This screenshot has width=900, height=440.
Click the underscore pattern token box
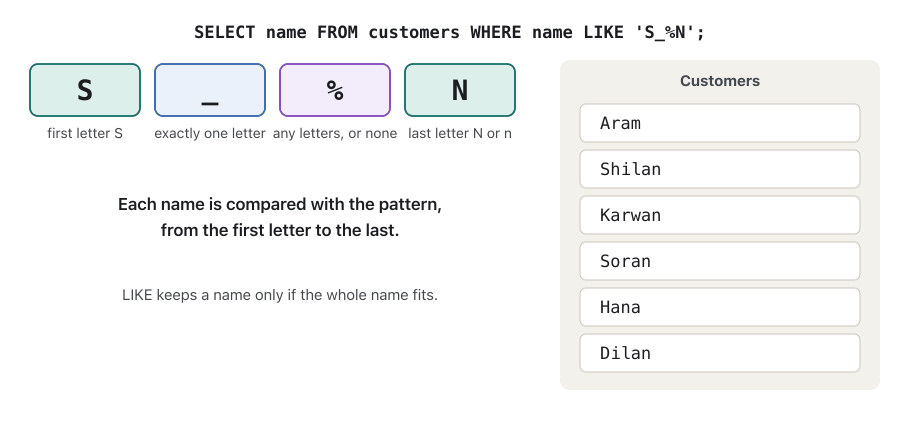pos(210,90)
